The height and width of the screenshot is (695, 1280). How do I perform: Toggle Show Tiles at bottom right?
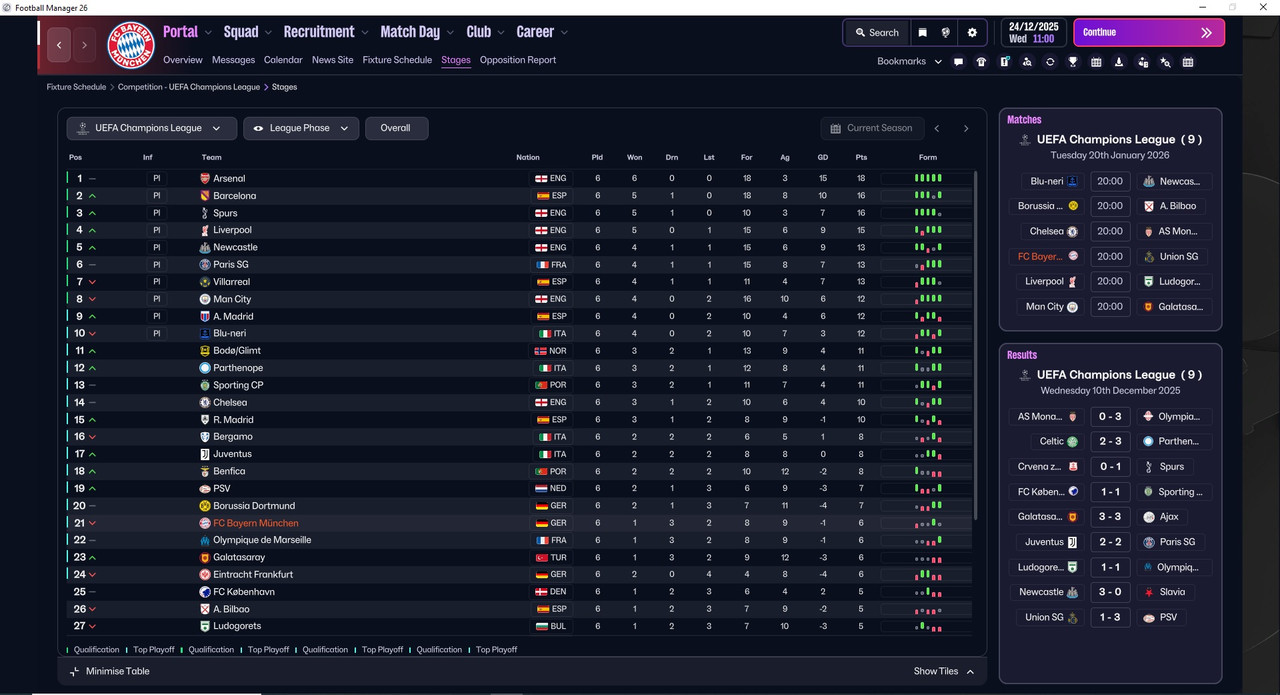pos(944,671)
